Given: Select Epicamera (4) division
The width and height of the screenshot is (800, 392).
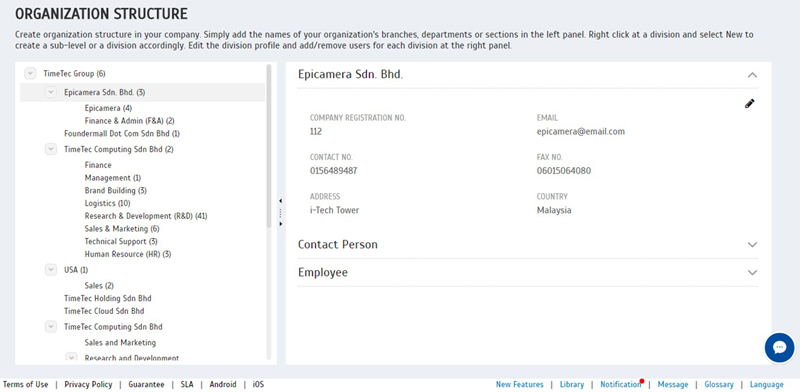Looking at the screenshot, I should click(x=108, y=108).
